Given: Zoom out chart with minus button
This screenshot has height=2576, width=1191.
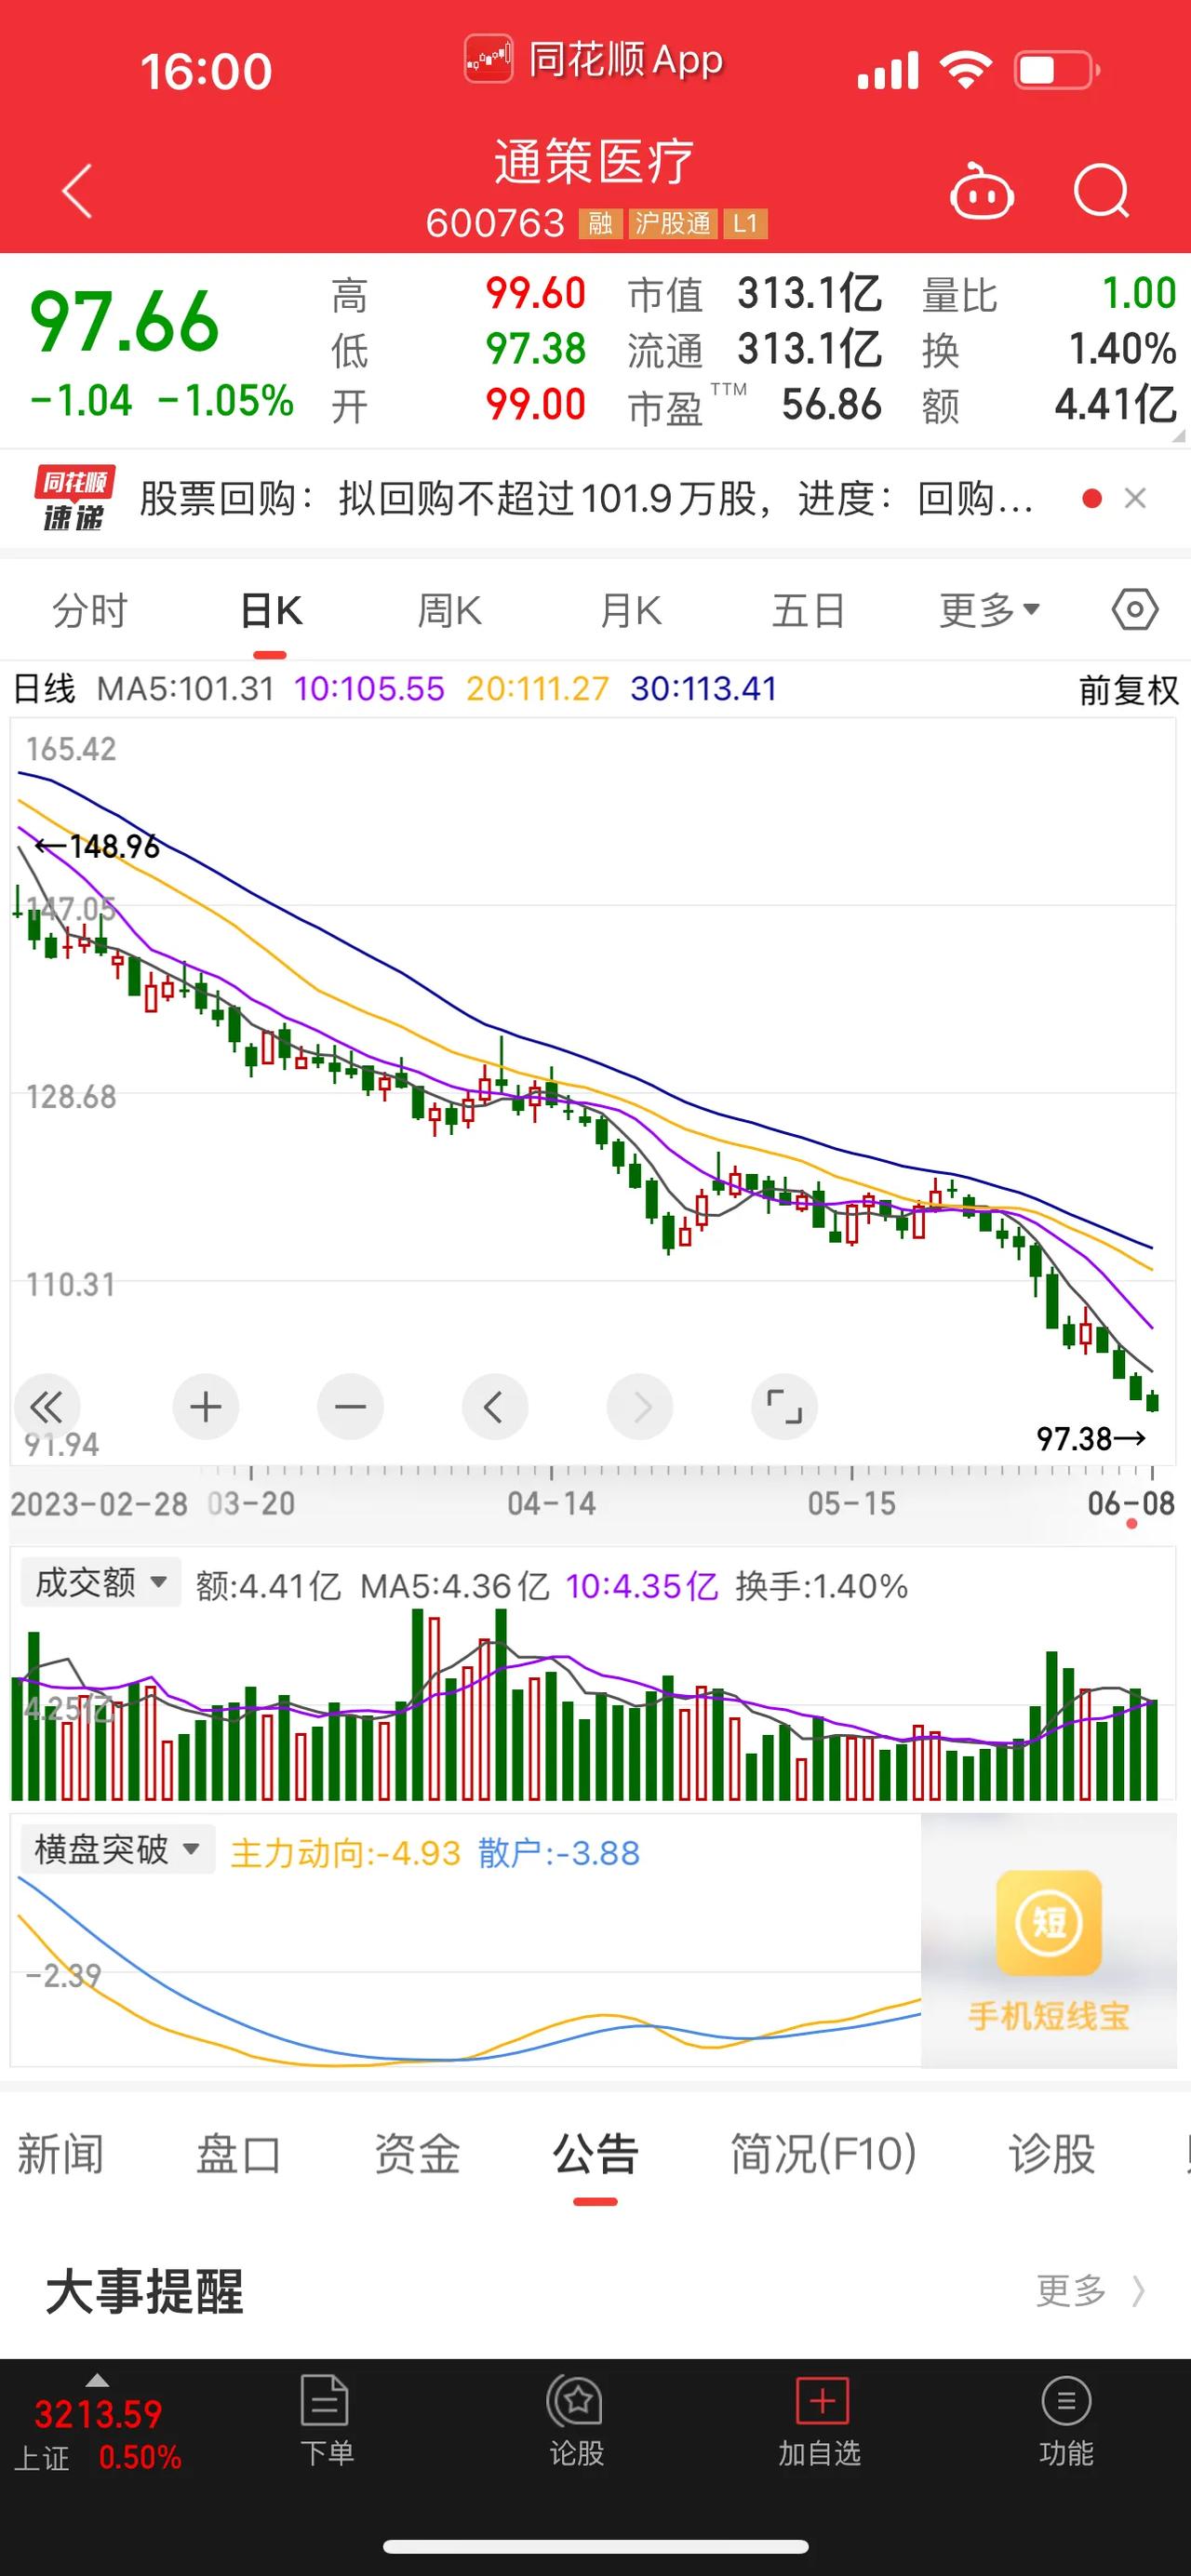Looking at the screenshot, I should pyautogui.click(x=350, y=1407).
